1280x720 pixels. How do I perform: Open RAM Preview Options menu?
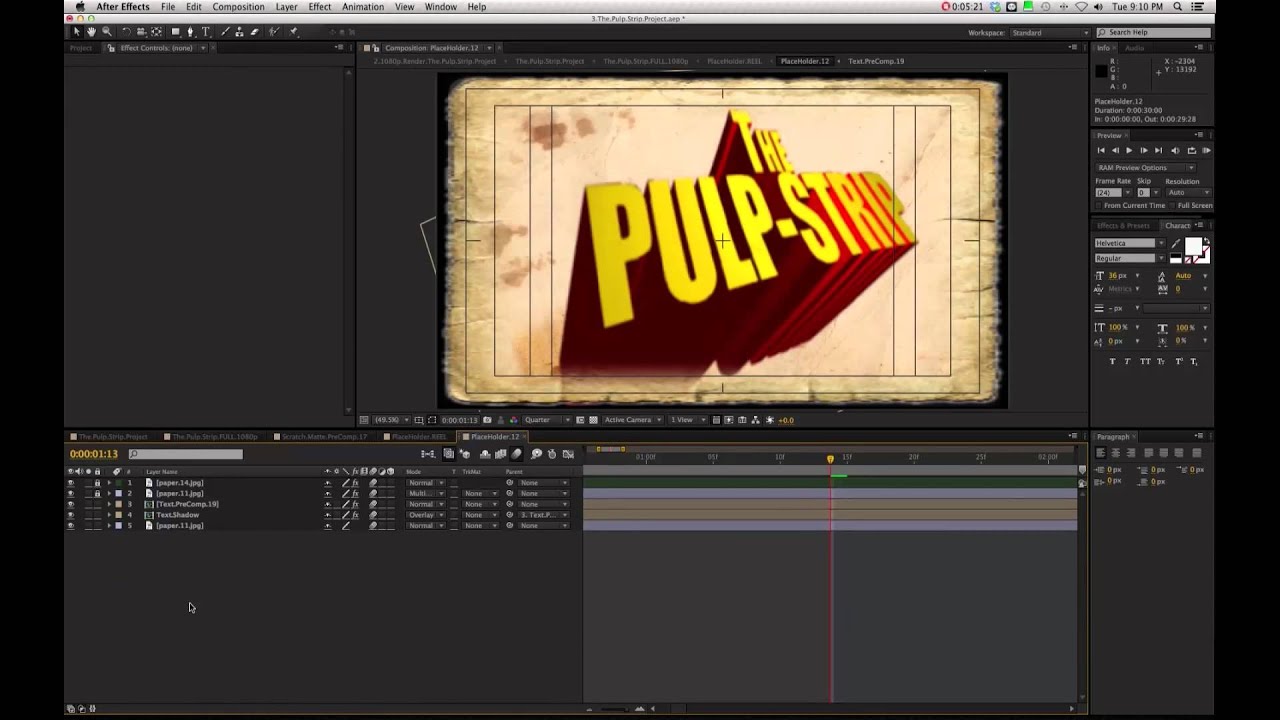click(x=1145, y=168)
